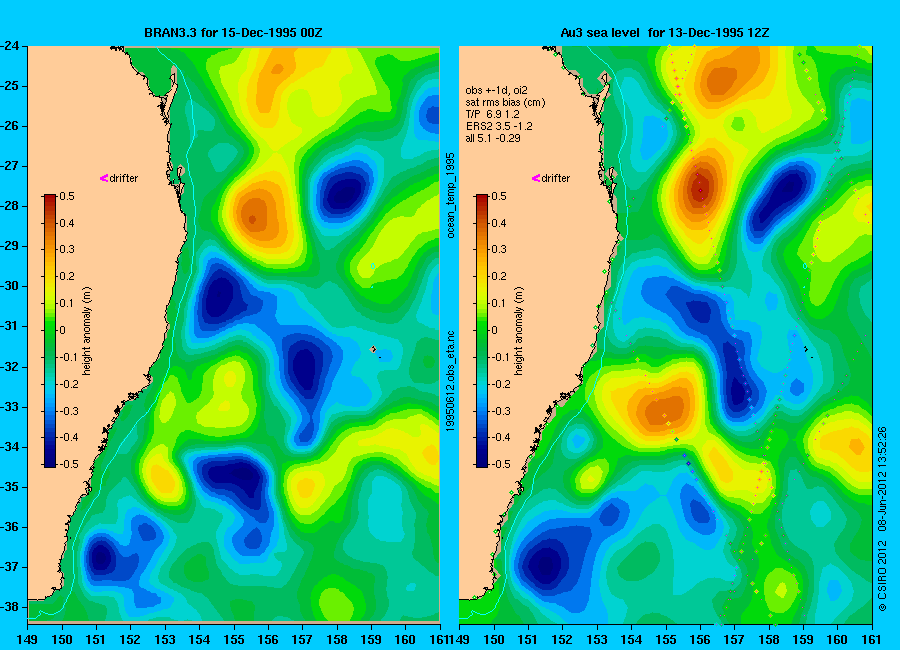Click the -0.3 tick on Au3 color bar

pos(501,411)
